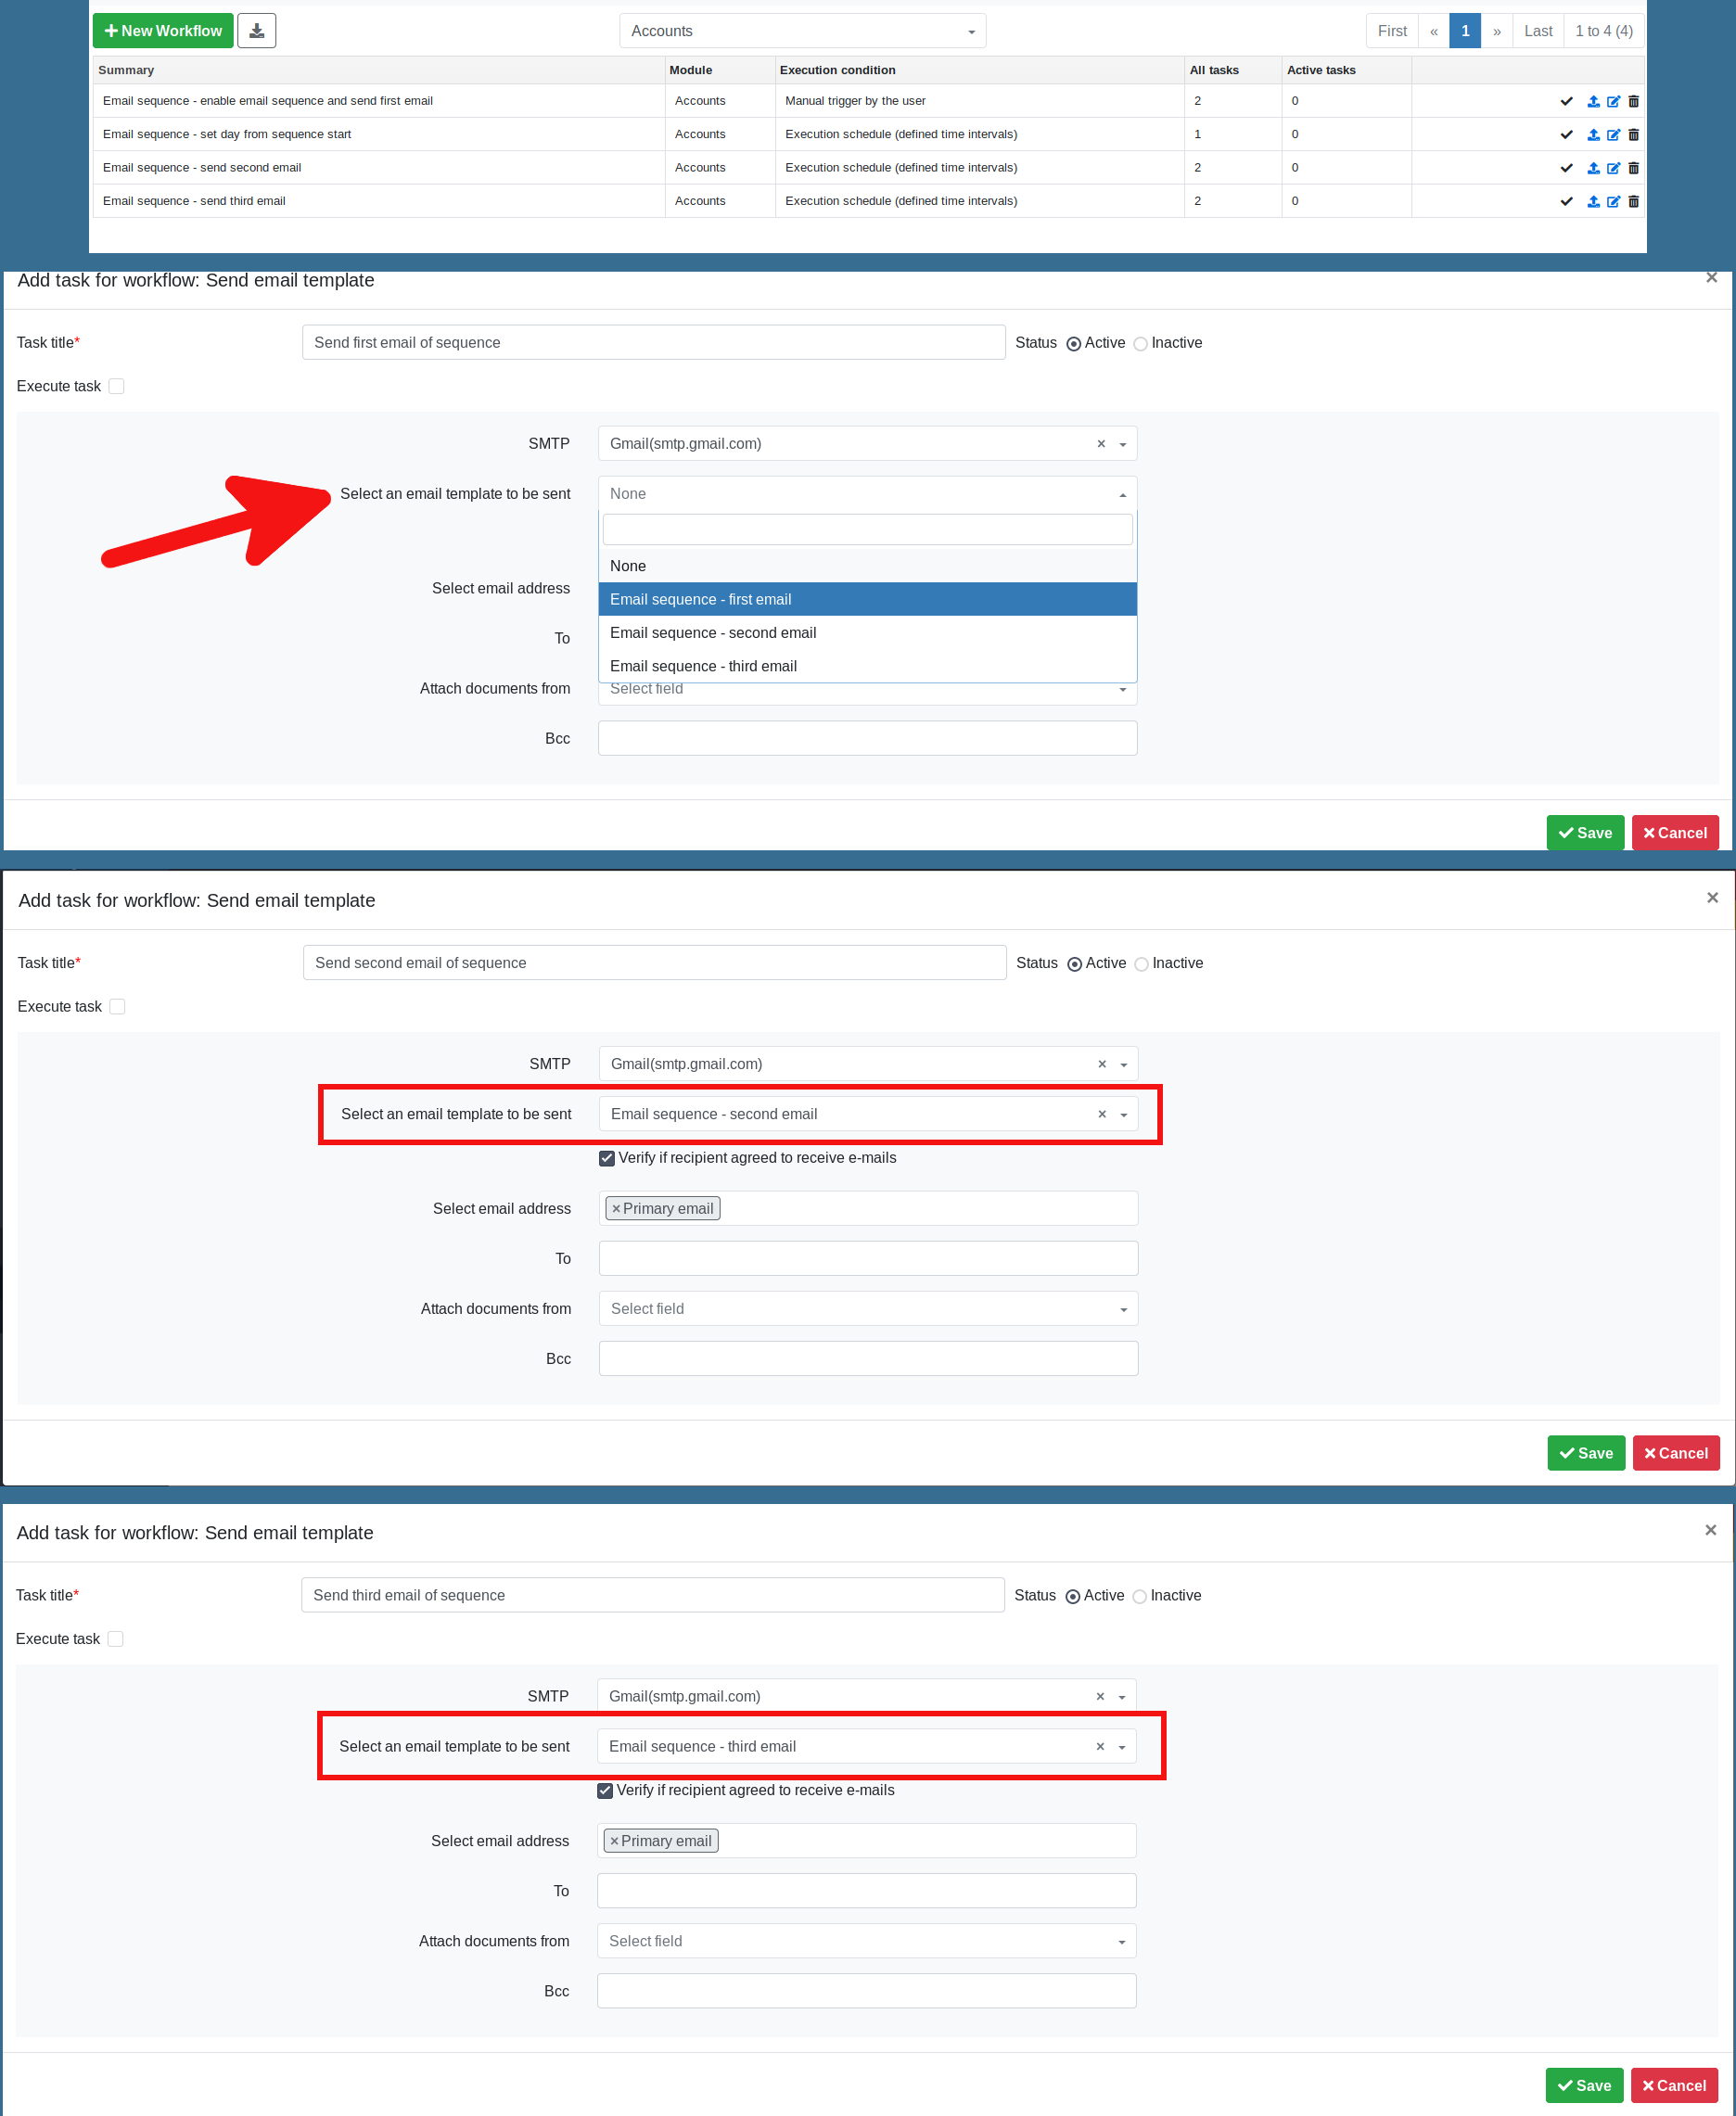Save the 'Send first email of sequence' task
The height and width of the screenshot is (2116, 1736).
[1584, 833]
